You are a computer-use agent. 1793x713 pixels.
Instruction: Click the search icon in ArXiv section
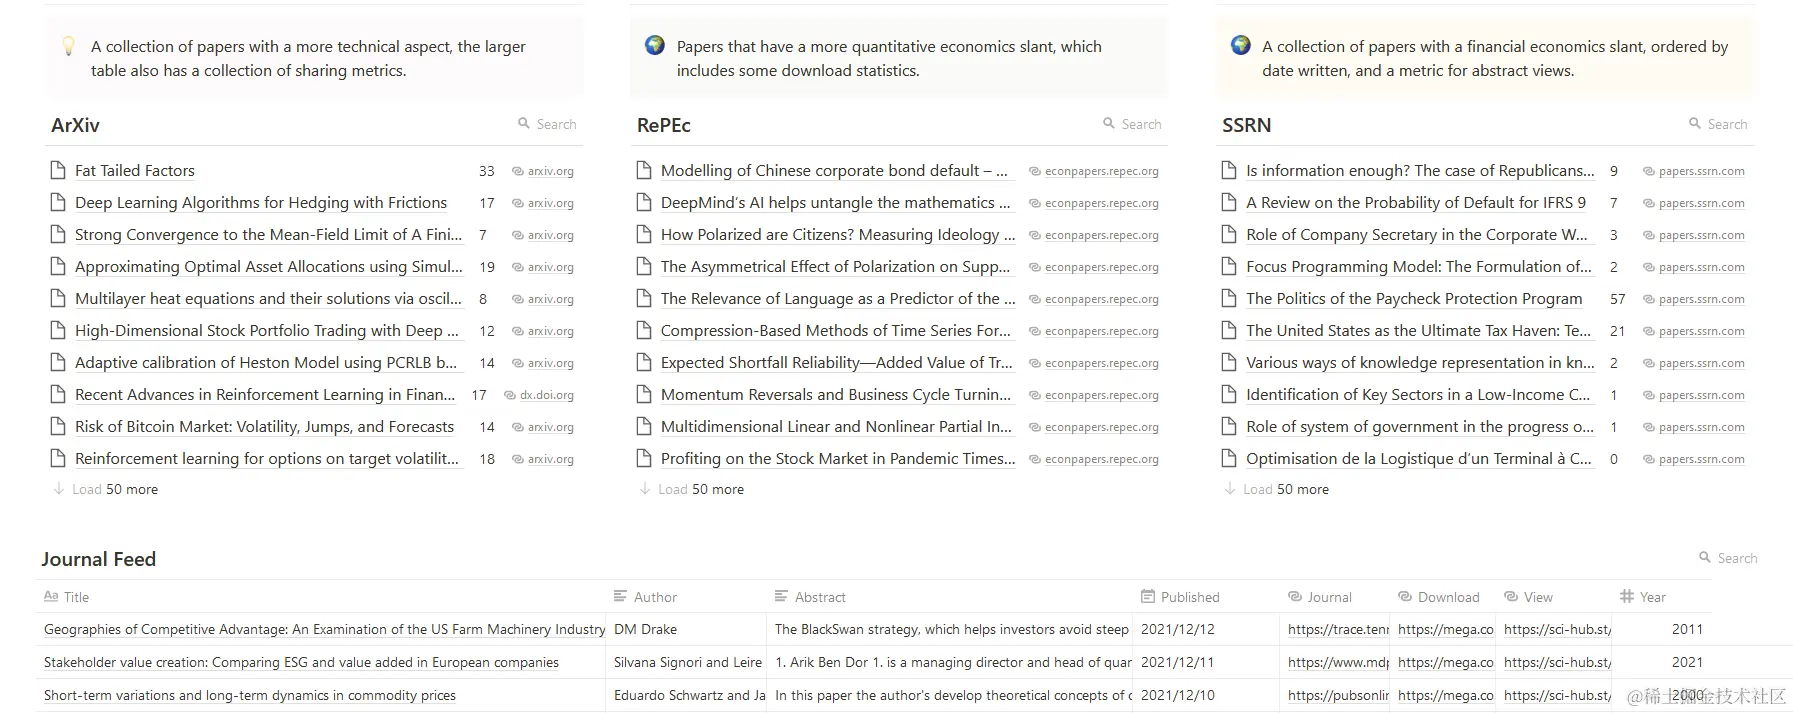[x=524, y=124]
